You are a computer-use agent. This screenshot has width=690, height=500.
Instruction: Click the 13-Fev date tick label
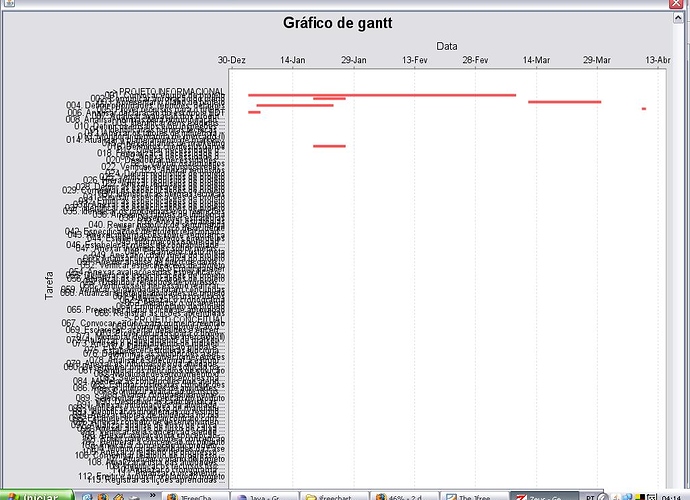[415, 60]
